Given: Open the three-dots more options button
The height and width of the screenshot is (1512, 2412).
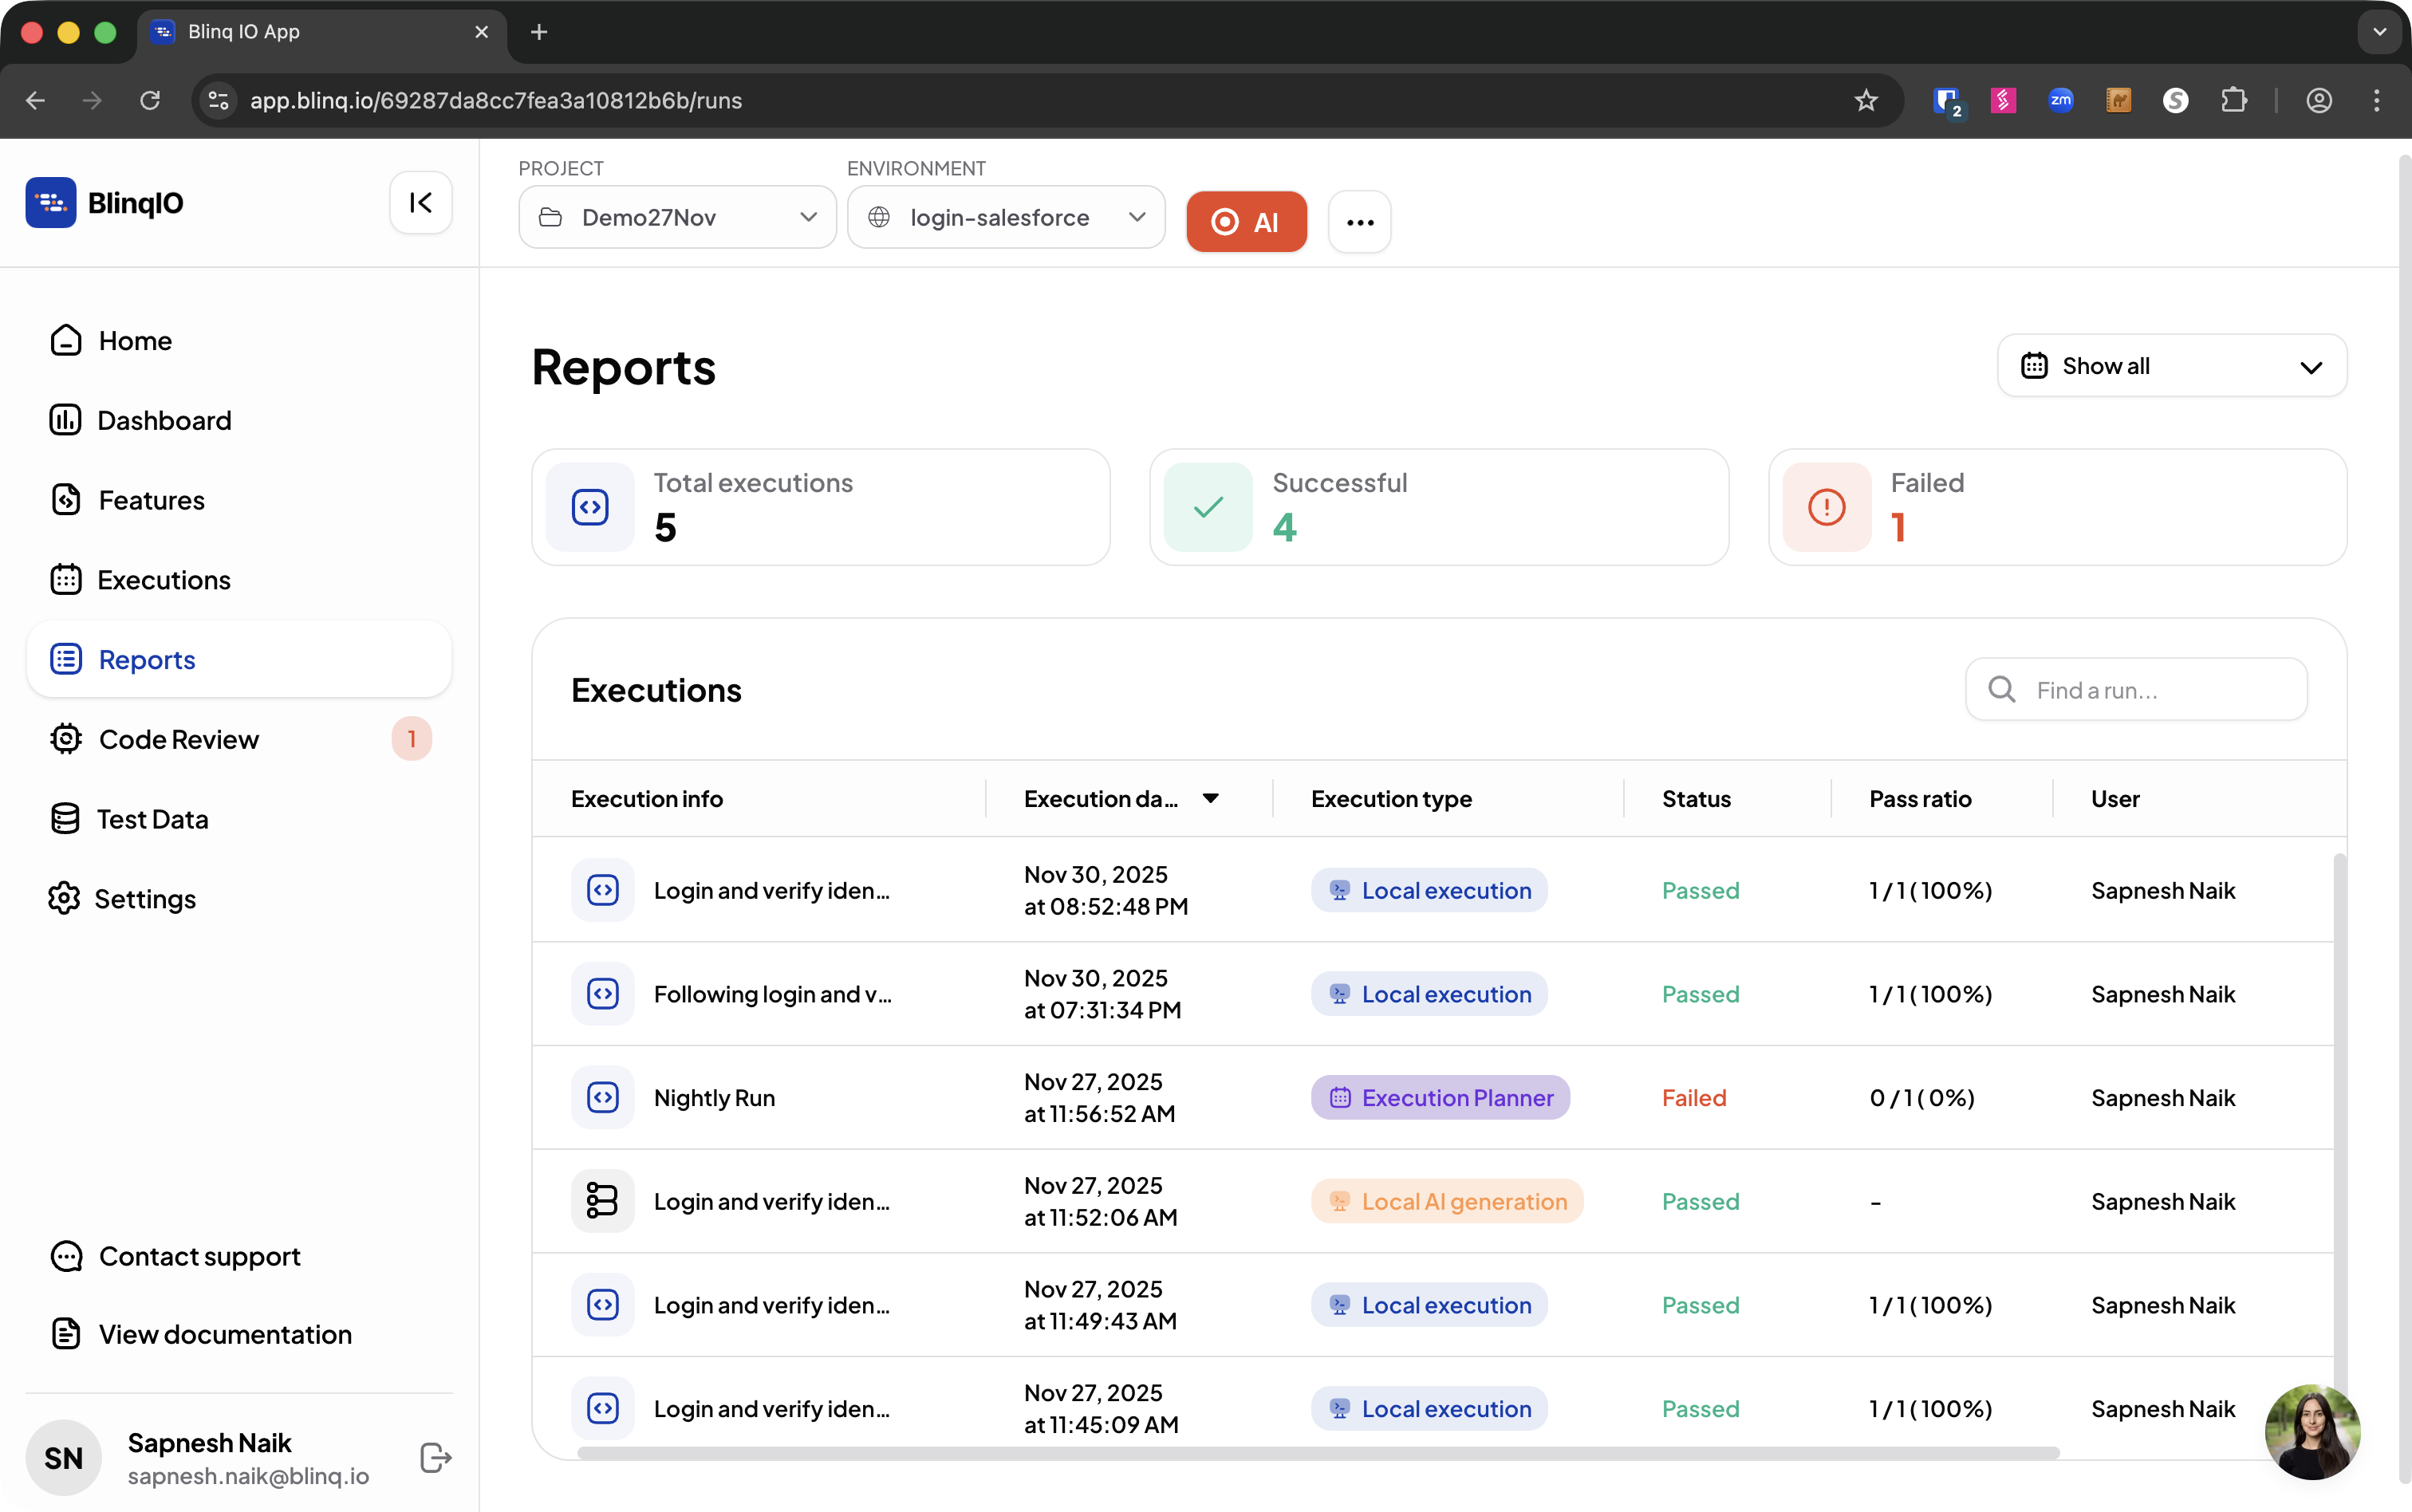Looking at the screenshot, I should [1359, 222].
